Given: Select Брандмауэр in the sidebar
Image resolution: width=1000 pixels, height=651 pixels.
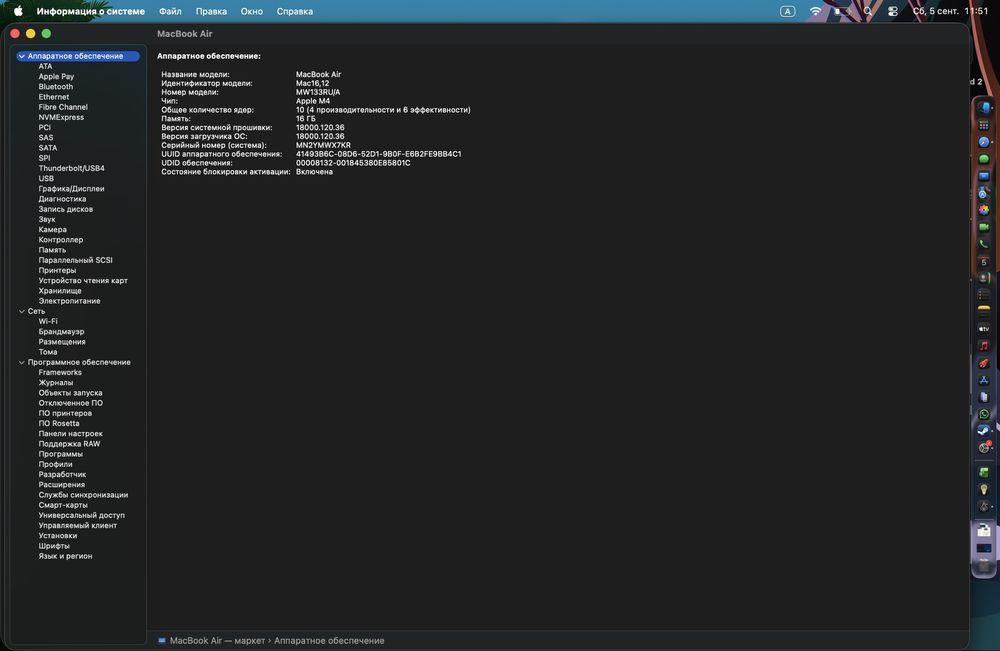Looking at the screenshot, I should (x=61, y=332).
